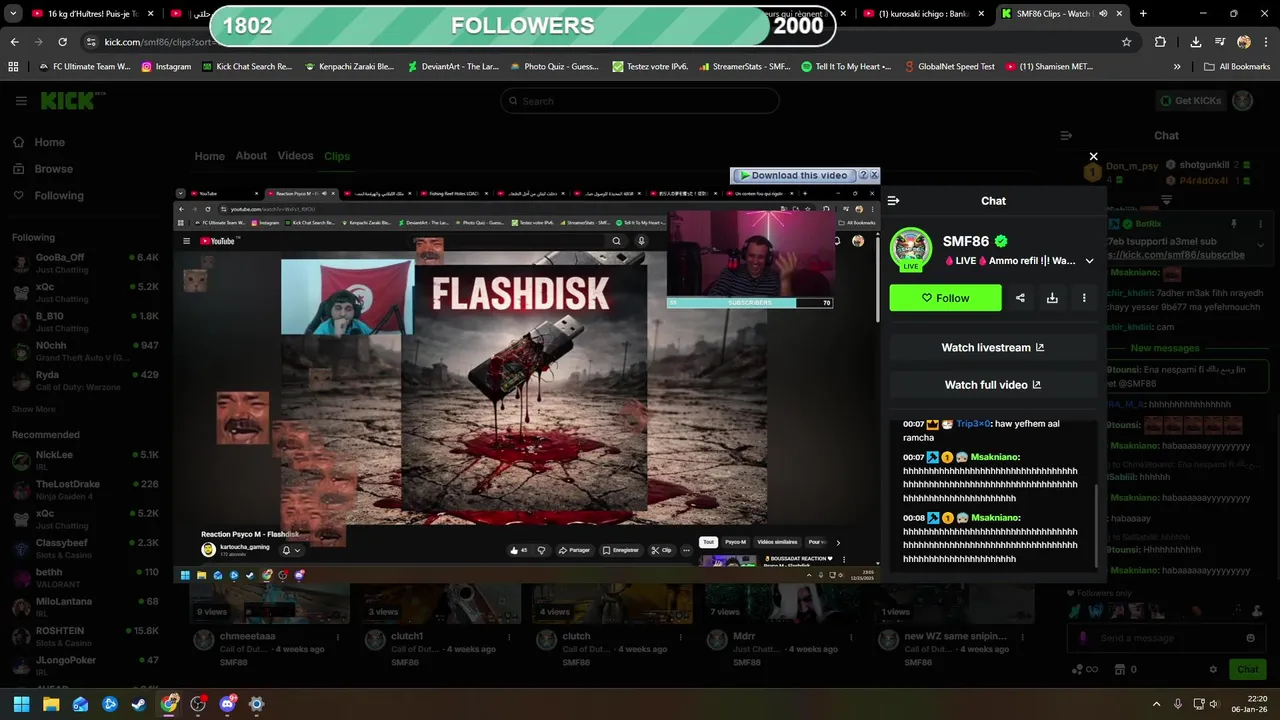The height and width of the screenshot is (720, 1280).
Task: Open GlobalNet Speed Test bookmark
Action: pos(949,67)
